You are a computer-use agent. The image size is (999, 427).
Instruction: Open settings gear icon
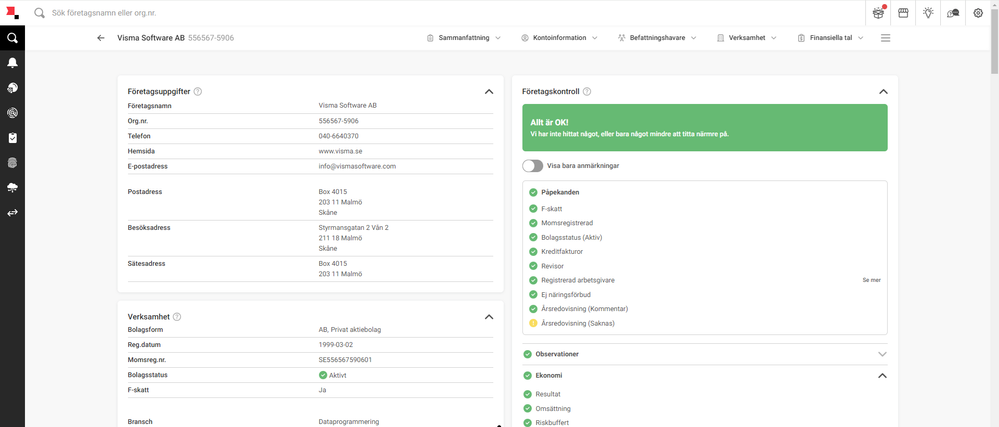pos(978,13)
